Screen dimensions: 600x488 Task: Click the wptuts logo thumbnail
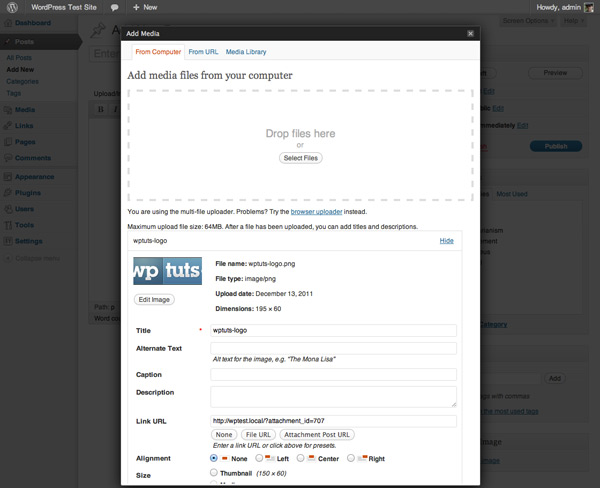[x=168, y=271]
